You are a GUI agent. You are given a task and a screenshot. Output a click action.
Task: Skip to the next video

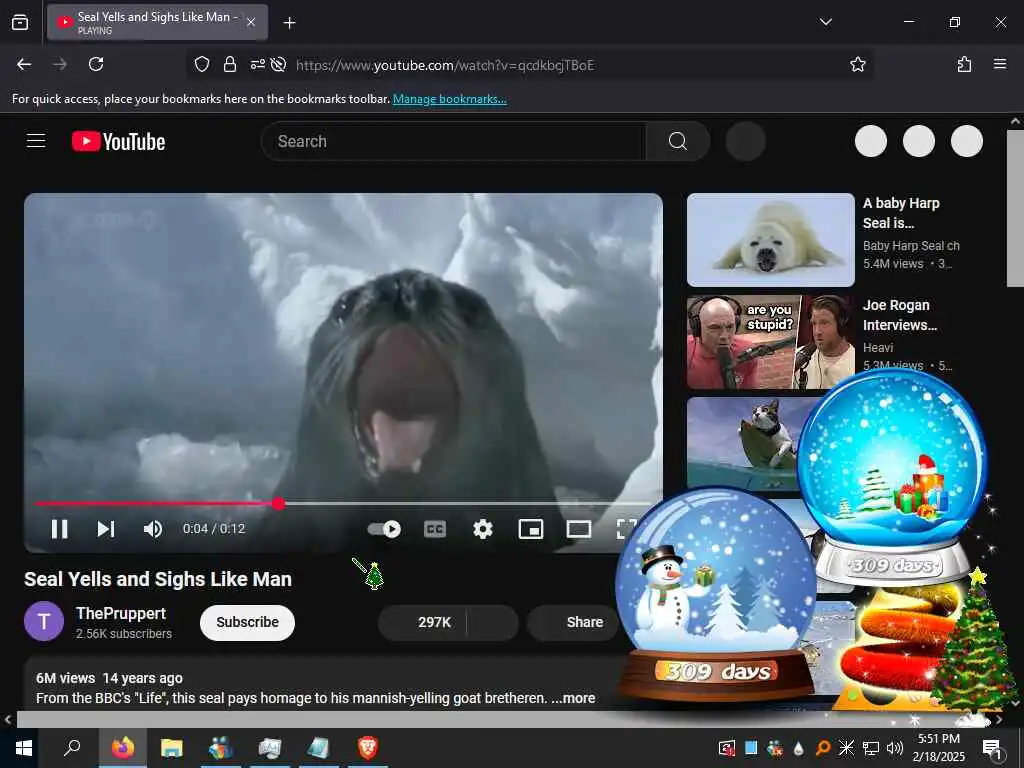[106, 529]
